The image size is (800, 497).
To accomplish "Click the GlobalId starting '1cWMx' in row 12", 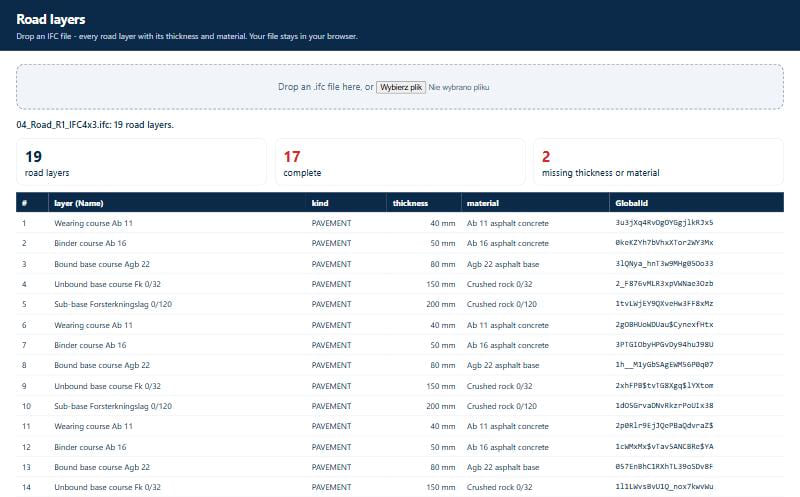I will [664, 446].
